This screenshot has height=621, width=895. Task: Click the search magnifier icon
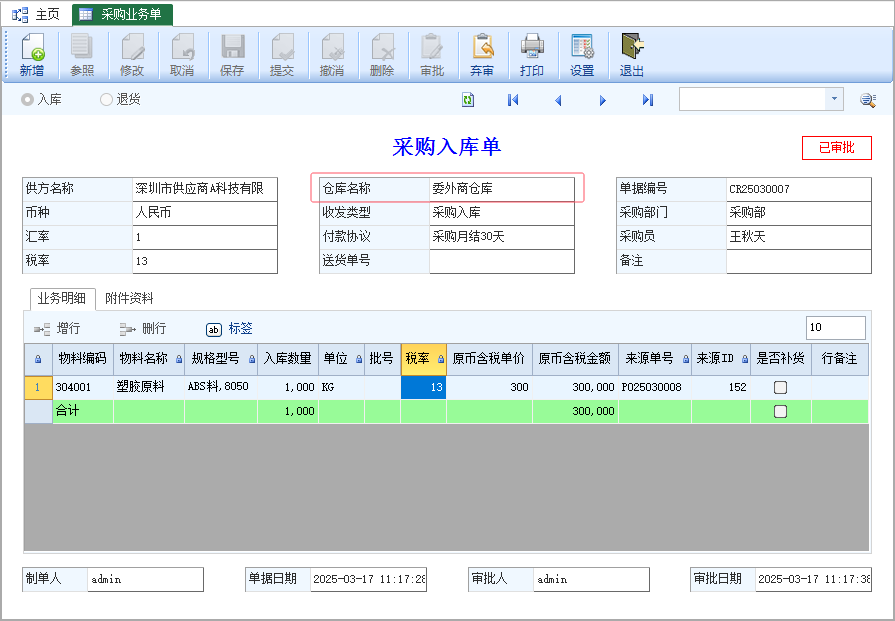(868, 100)
